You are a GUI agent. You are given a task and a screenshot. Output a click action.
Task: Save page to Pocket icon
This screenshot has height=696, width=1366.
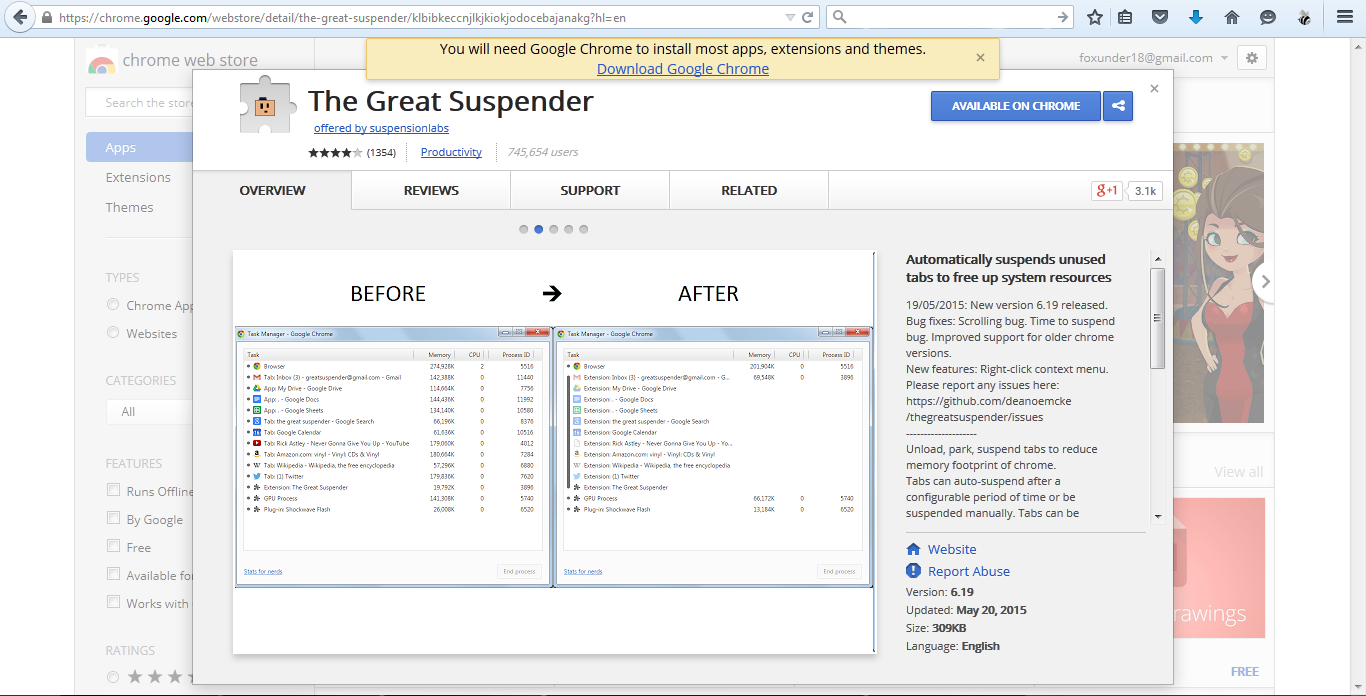(1160, 17)
